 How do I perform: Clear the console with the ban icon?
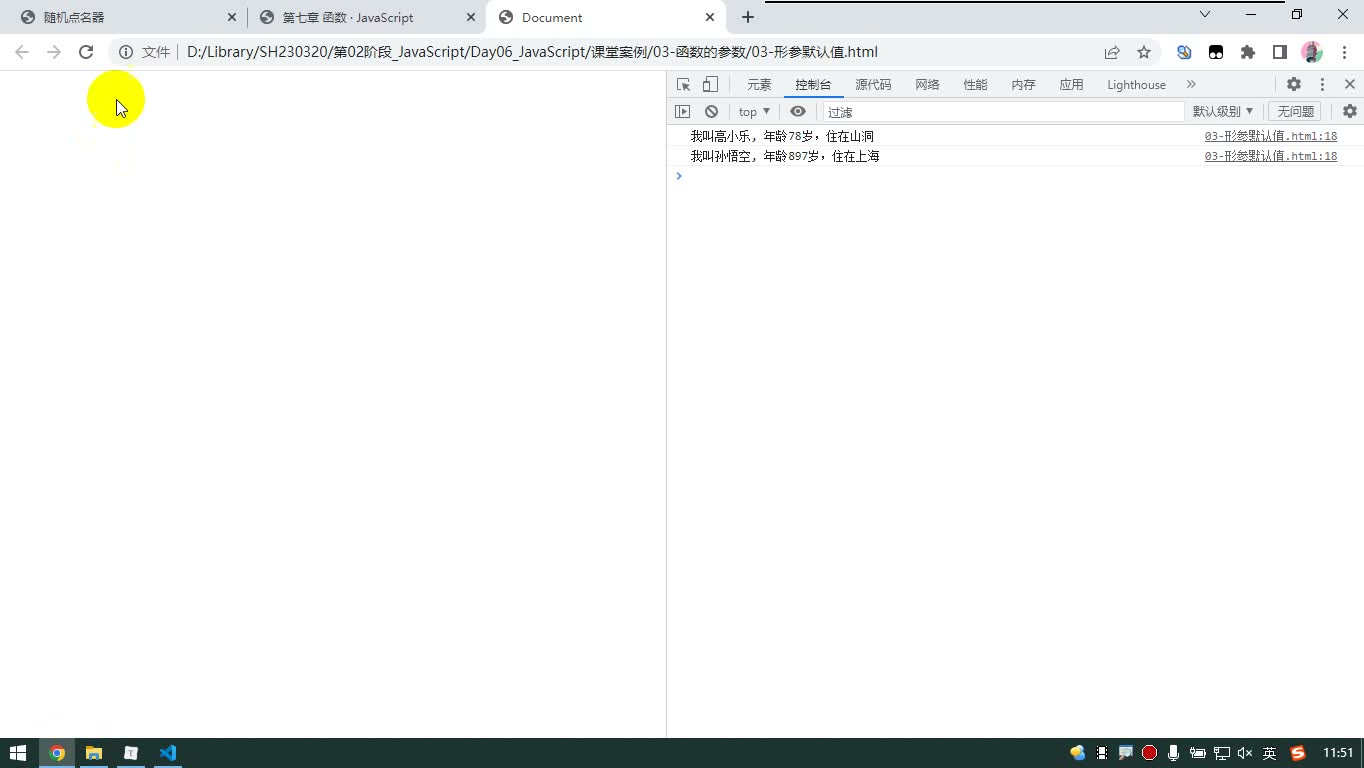pos(711,112)
